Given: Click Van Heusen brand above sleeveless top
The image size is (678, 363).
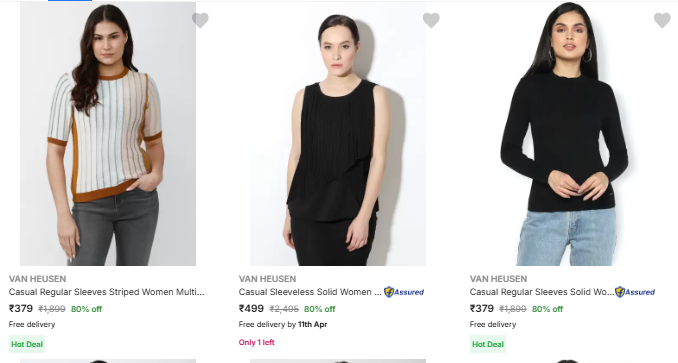Looking at the screenshot, I should click(x=267, y=279).
